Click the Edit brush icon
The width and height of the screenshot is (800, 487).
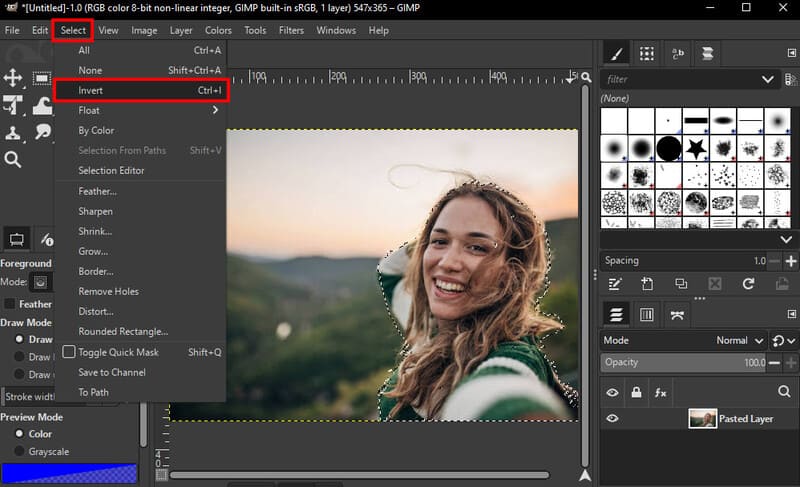(x=615, y=284)
